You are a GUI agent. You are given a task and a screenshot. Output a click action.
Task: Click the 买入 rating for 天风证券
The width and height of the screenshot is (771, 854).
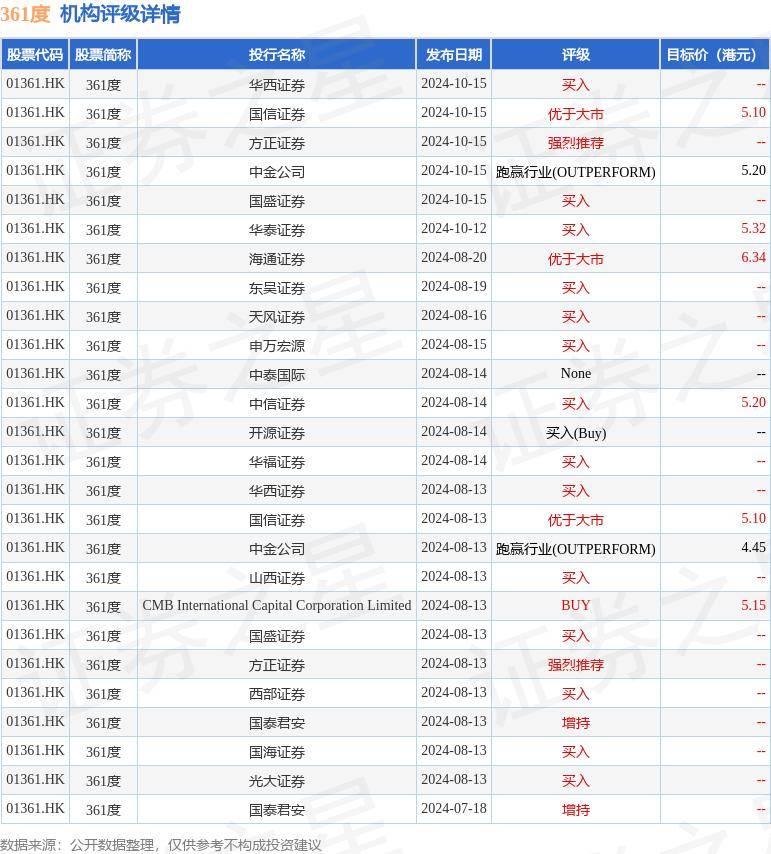click(576, 316)
